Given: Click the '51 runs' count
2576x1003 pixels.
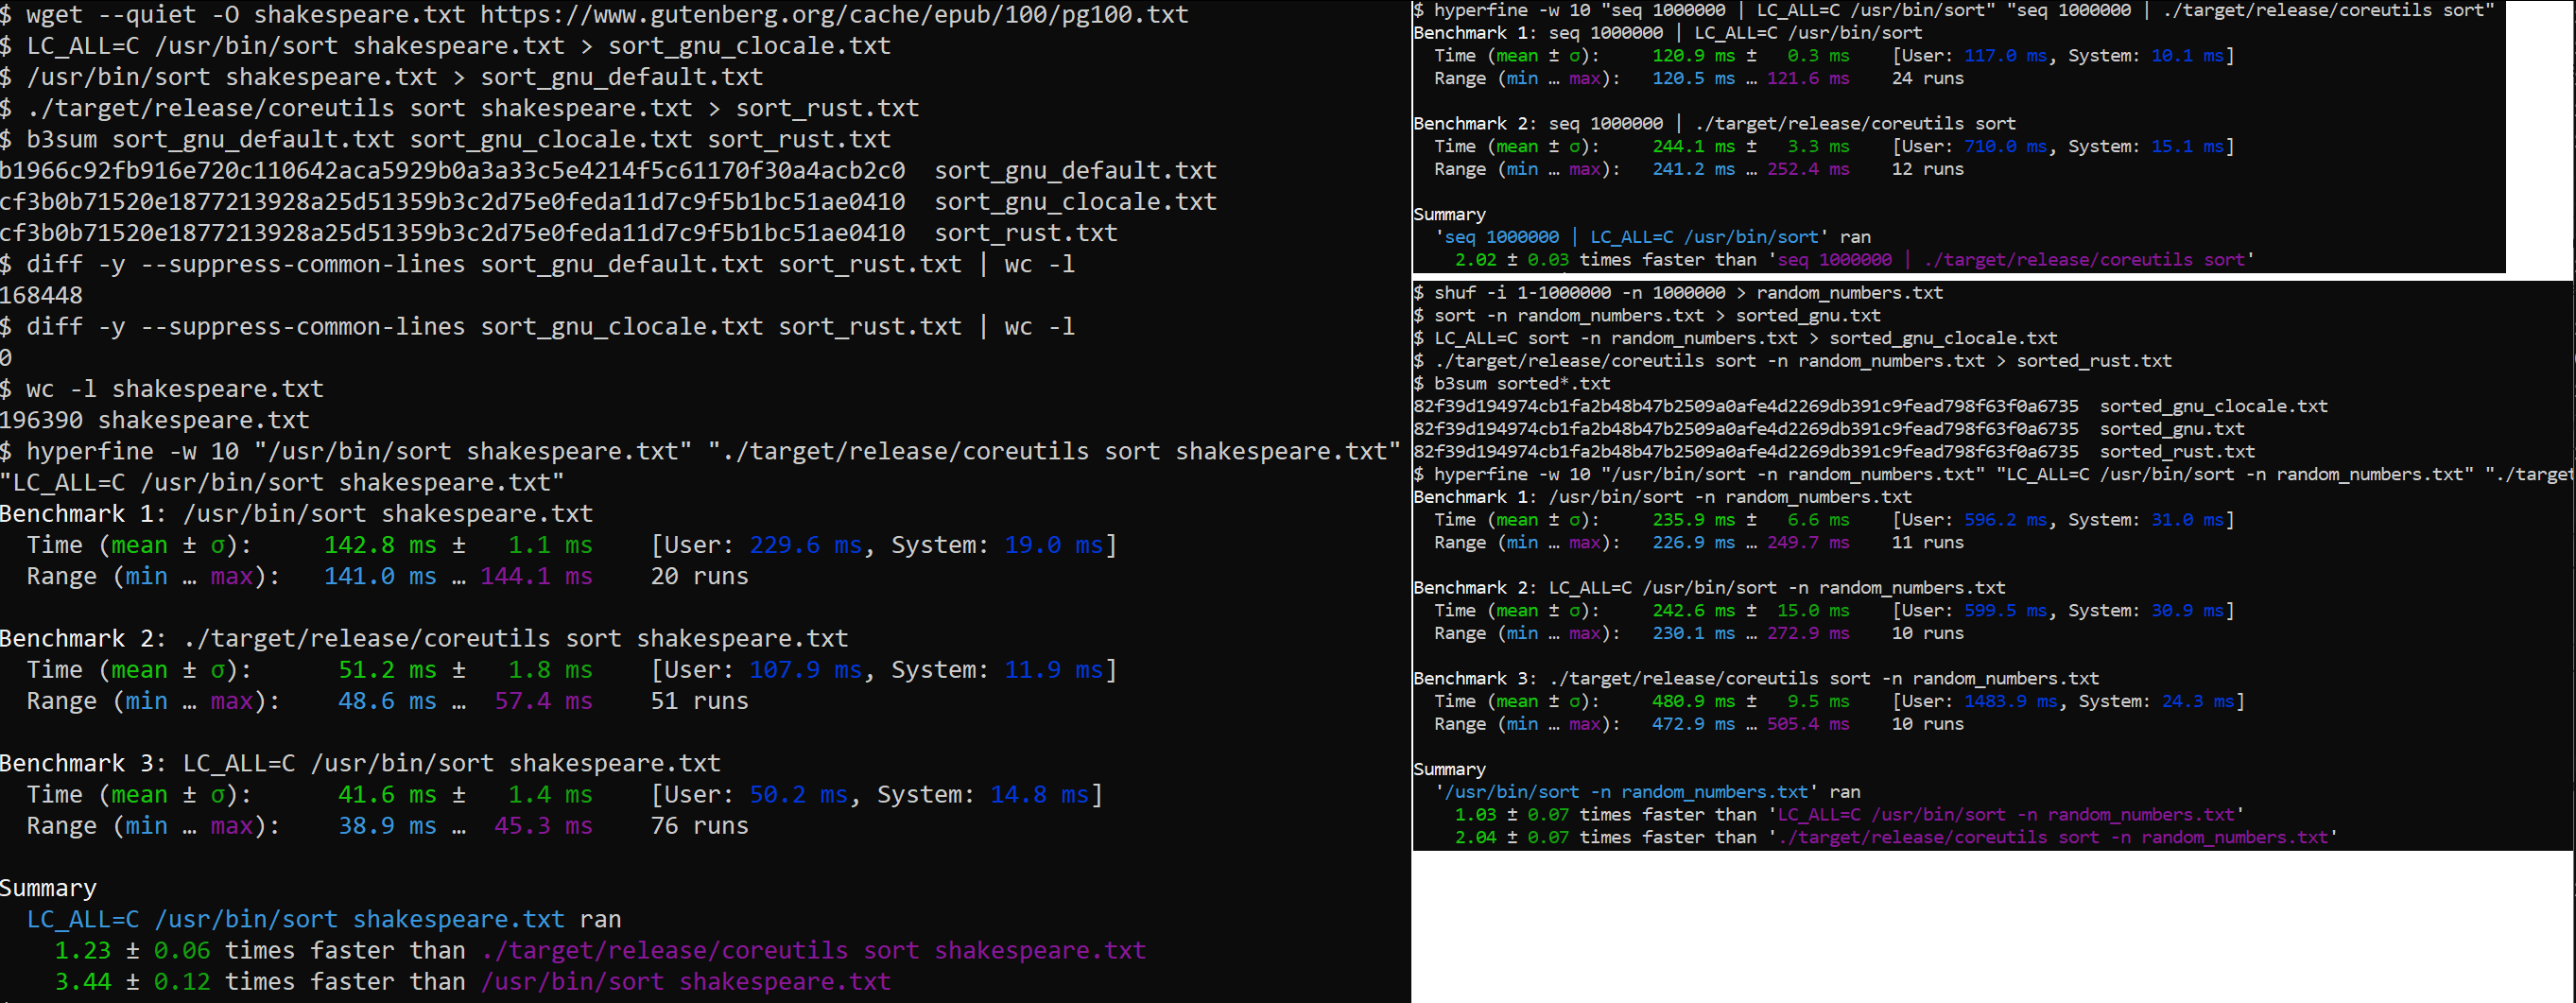Looking at the screenshot, I should coord(700,701).
